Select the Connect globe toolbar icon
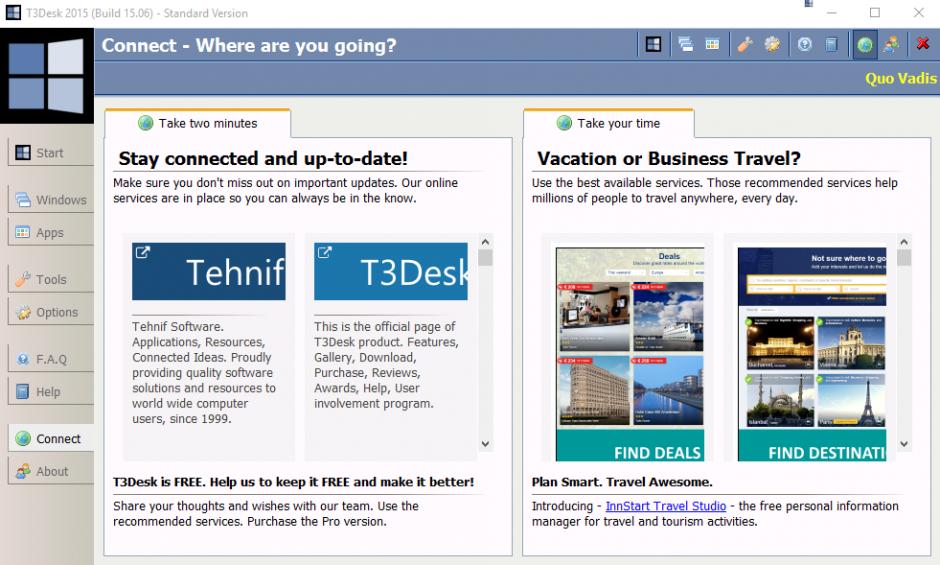Image resolution: width=940 pixels, height=565 pixels. pos(864,45)
